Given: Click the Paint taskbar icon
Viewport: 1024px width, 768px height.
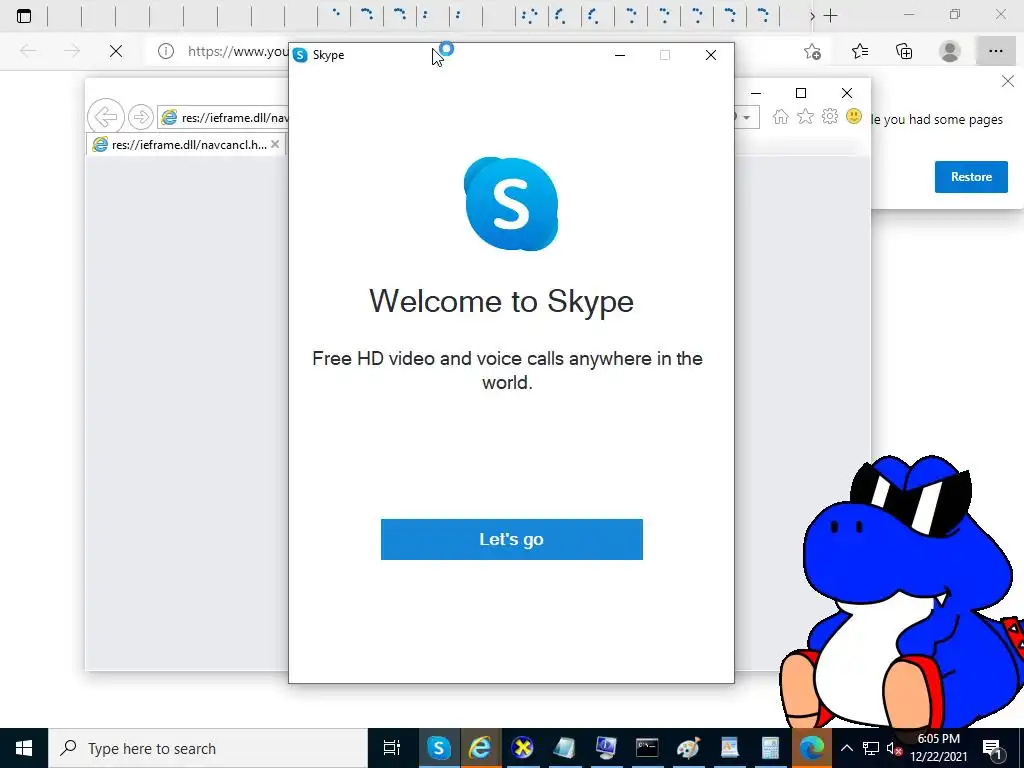Looking at the screenshot, I should (x=688, y=748).
